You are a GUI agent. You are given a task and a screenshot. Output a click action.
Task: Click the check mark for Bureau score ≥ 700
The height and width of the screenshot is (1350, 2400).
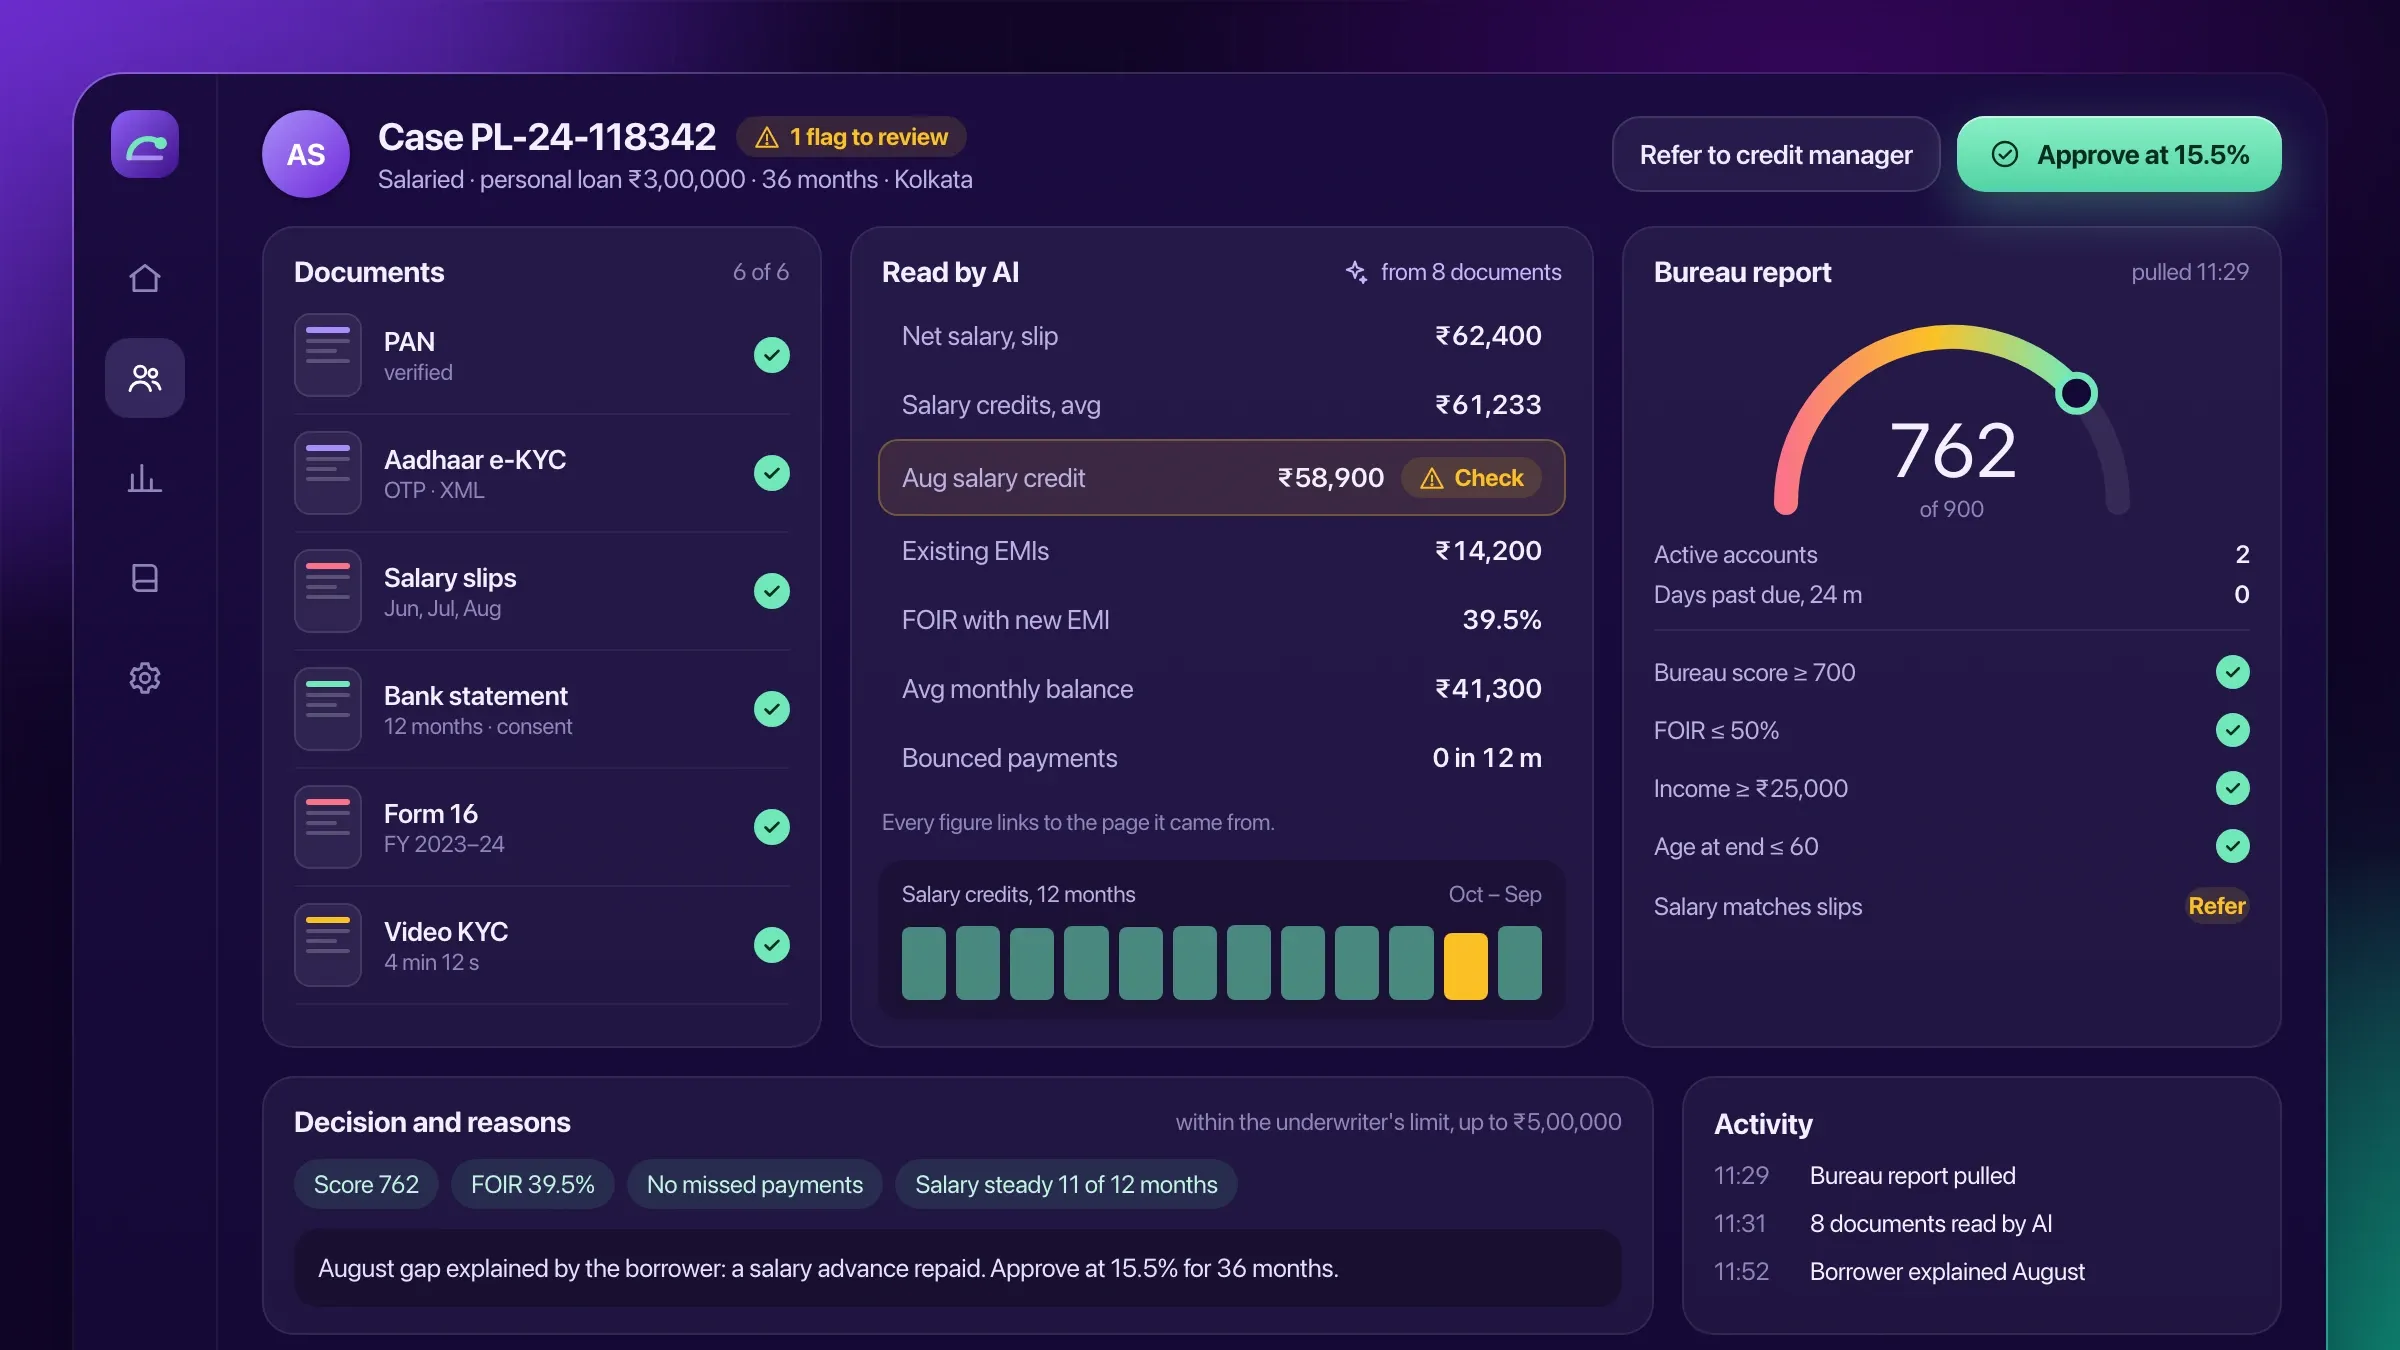click(2232, 672)
